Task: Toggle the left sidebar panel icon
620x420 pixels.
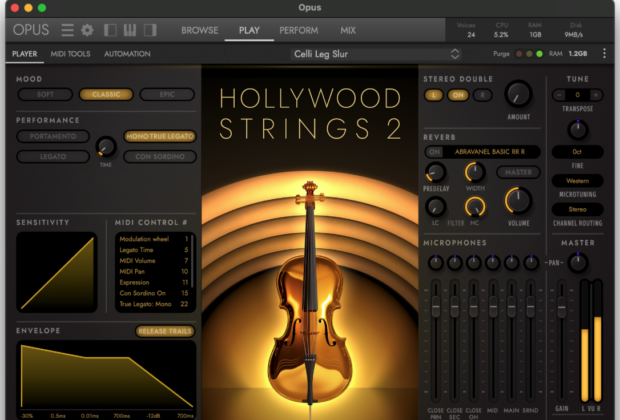Action: pyautogui.click(x=111, y=30)
